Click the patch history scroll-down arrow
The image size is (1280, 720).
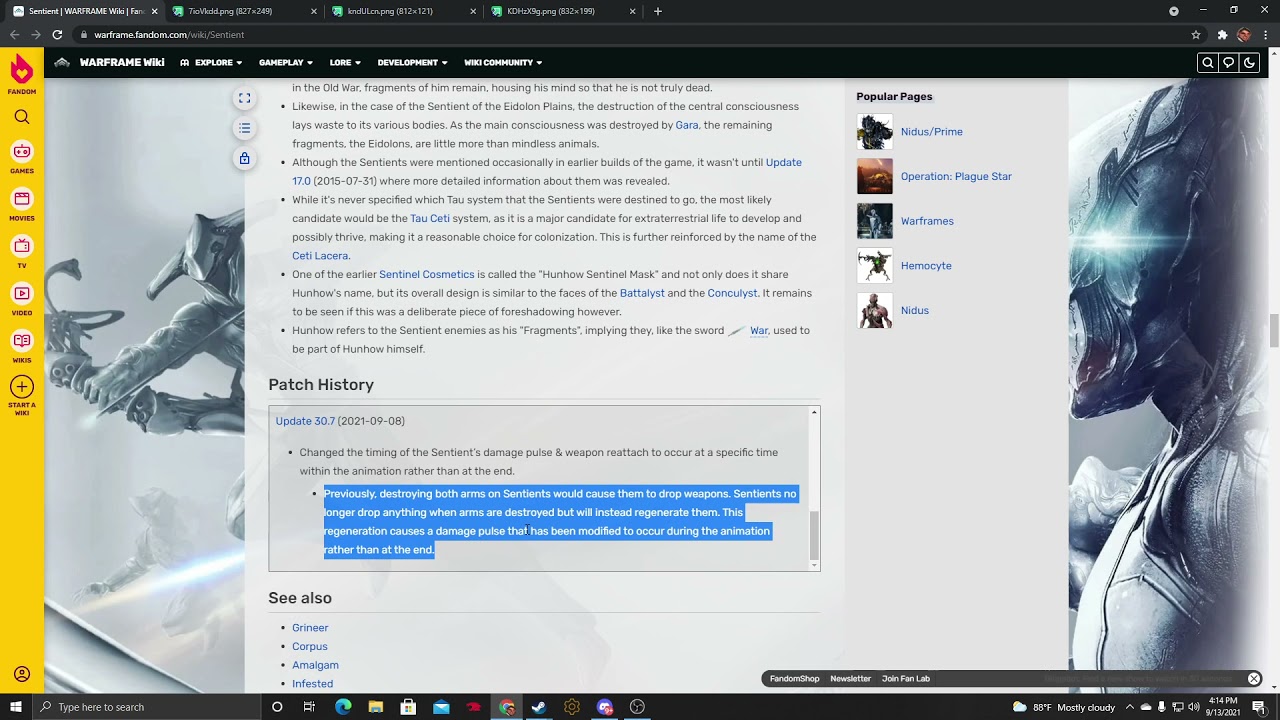814,565
